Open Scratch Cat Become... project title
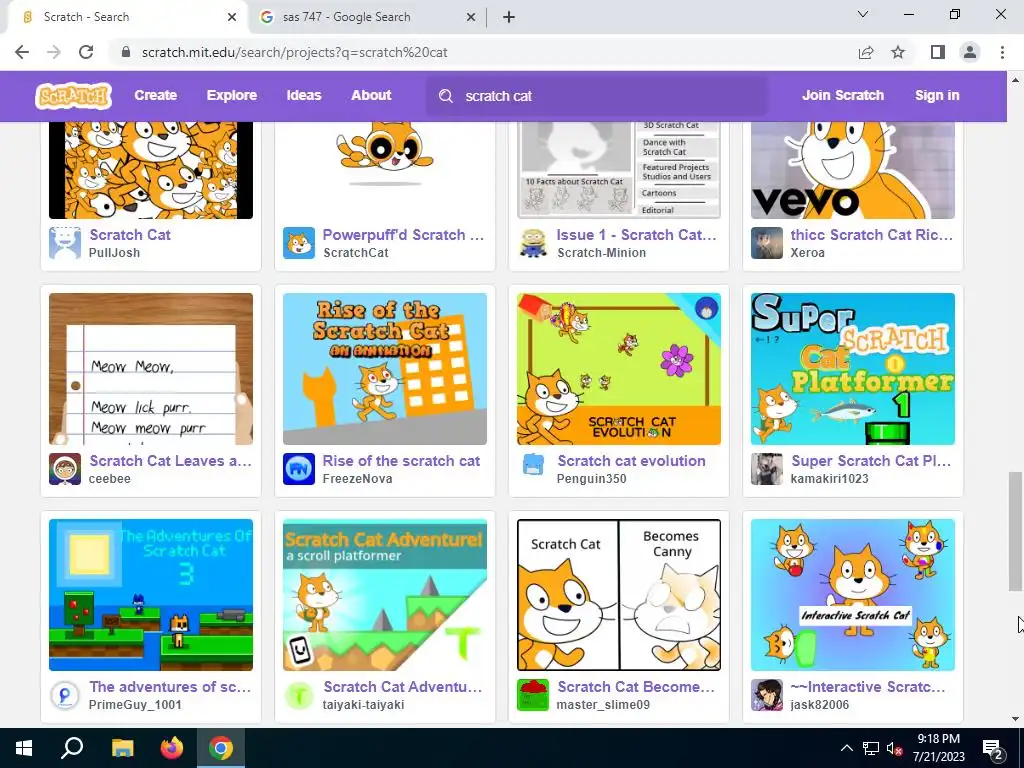 pos(635,686)
